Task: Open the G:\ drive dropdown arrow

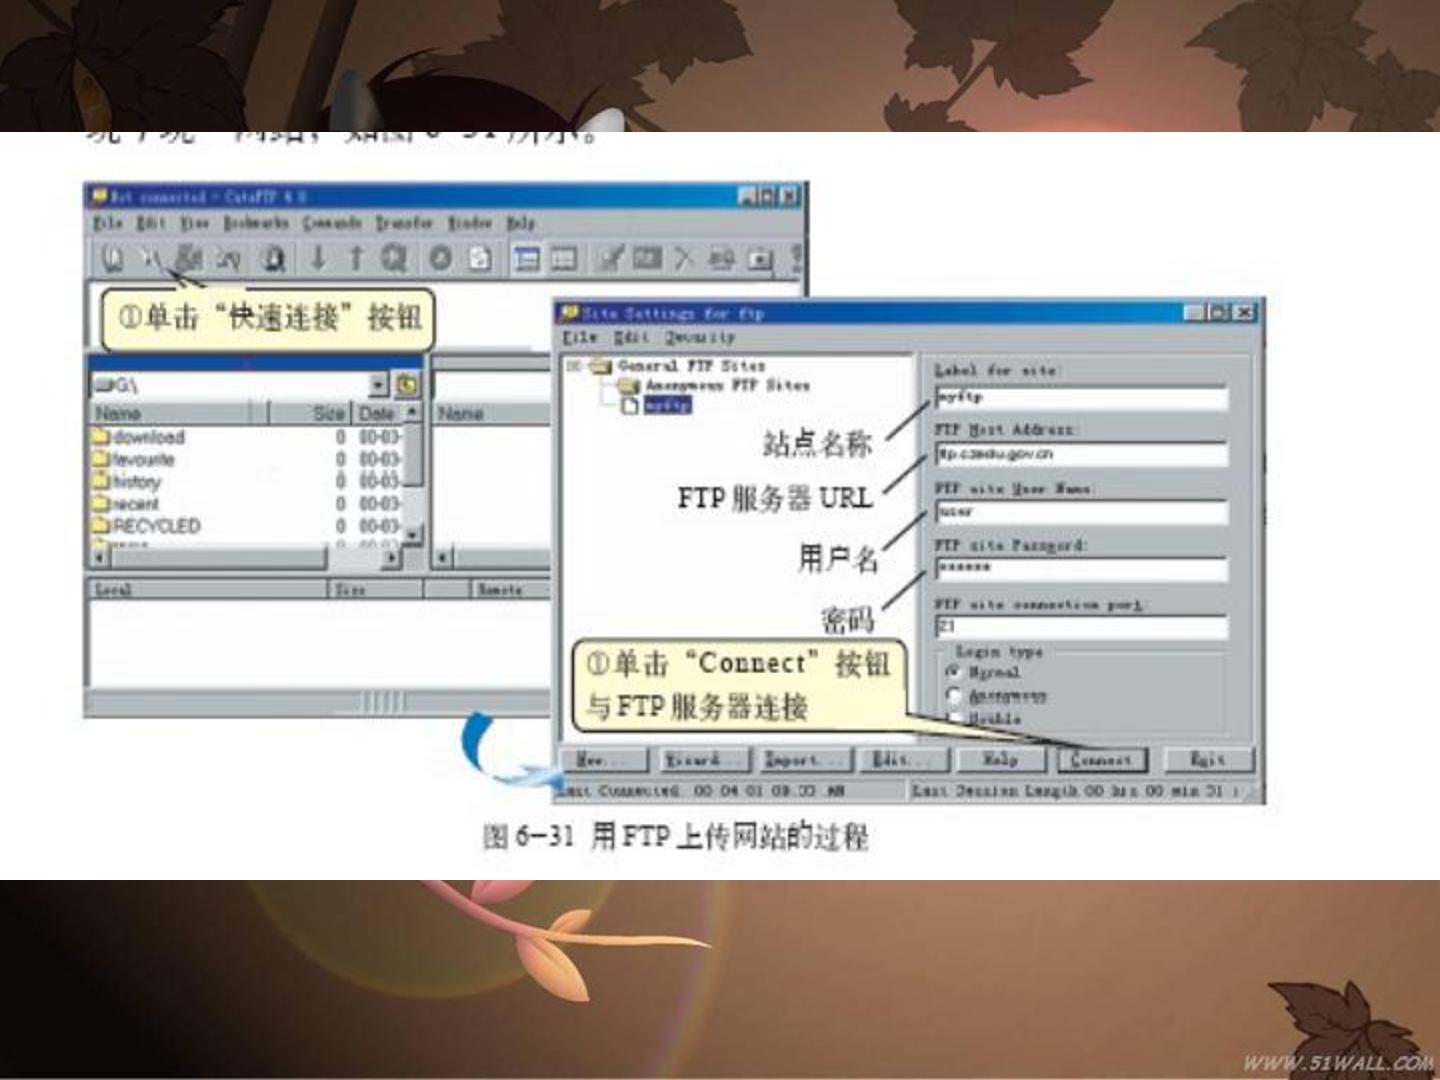Action: click(378, 385)
